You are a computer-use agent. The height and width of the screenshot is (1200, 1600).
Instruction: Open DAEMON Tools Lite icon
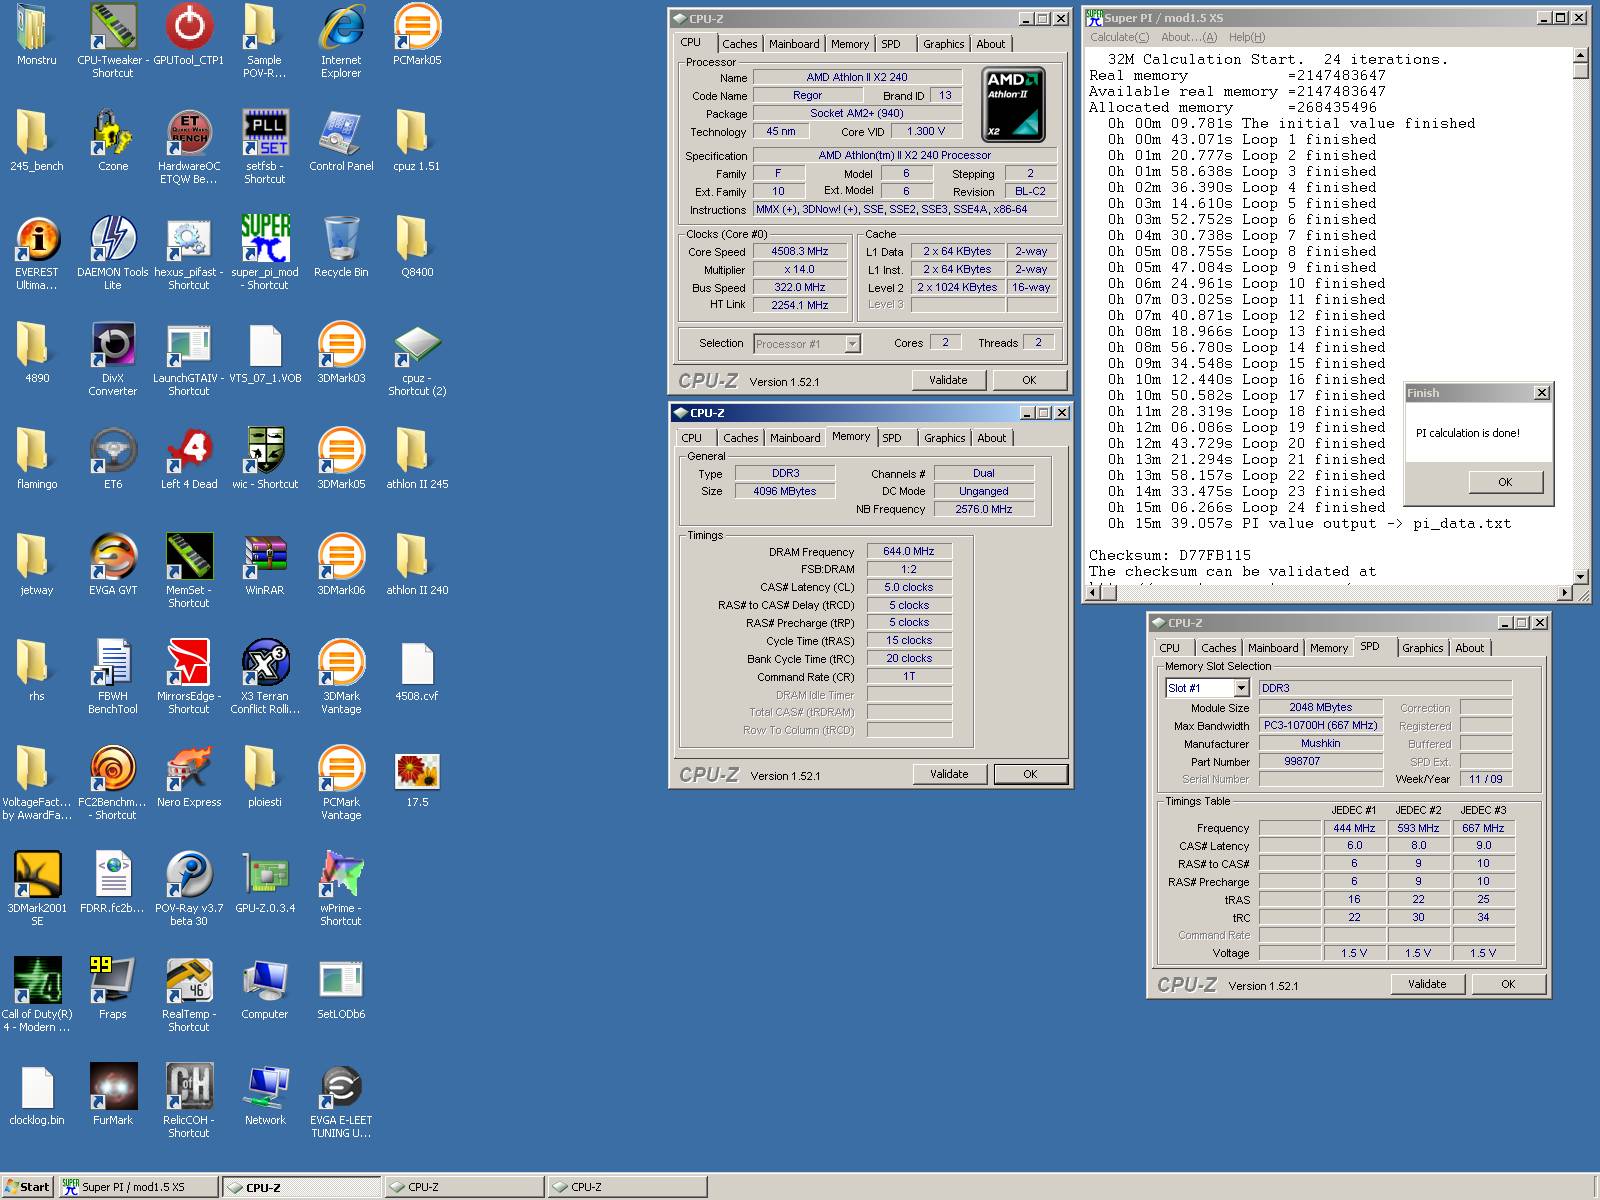(x=113, y=240)
